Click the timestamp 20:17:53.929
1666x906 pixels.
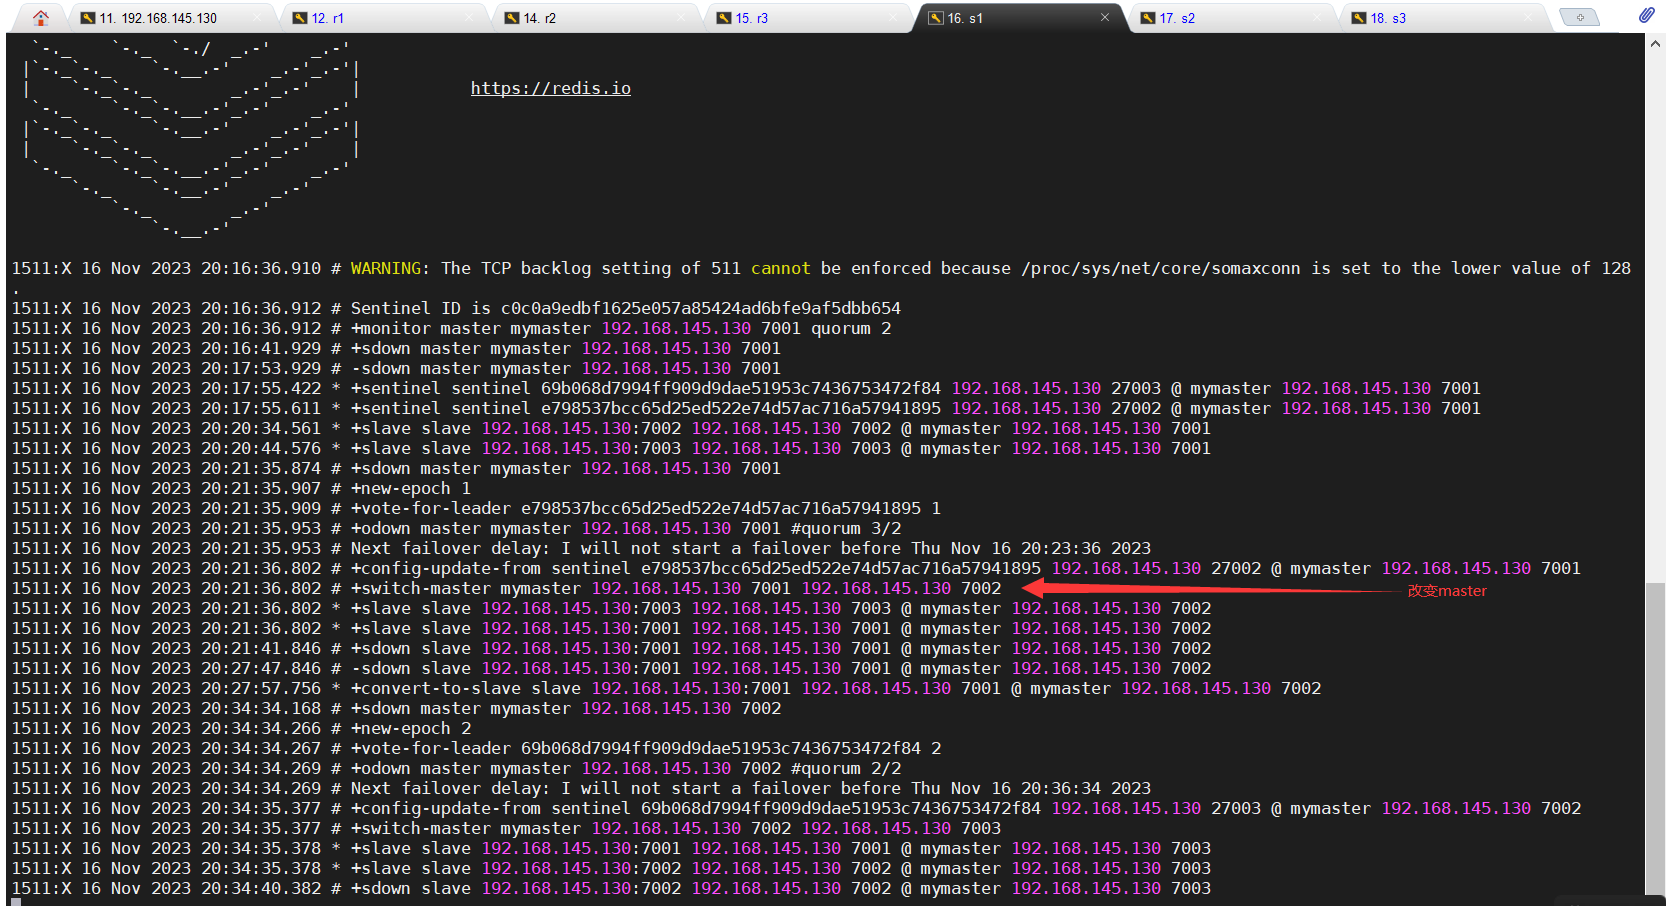(261, 368)
